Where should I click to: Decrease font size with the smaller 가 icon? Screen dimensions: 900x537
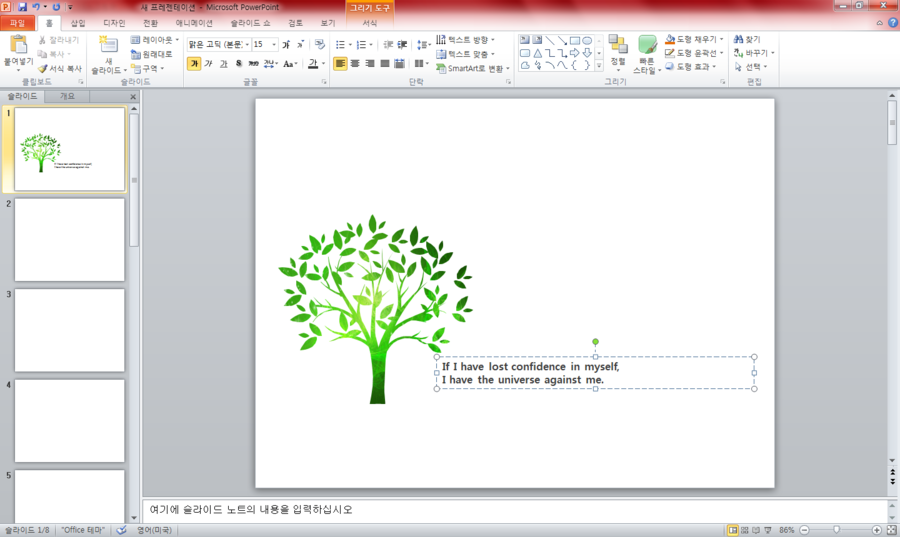click(x=300, y=44)
